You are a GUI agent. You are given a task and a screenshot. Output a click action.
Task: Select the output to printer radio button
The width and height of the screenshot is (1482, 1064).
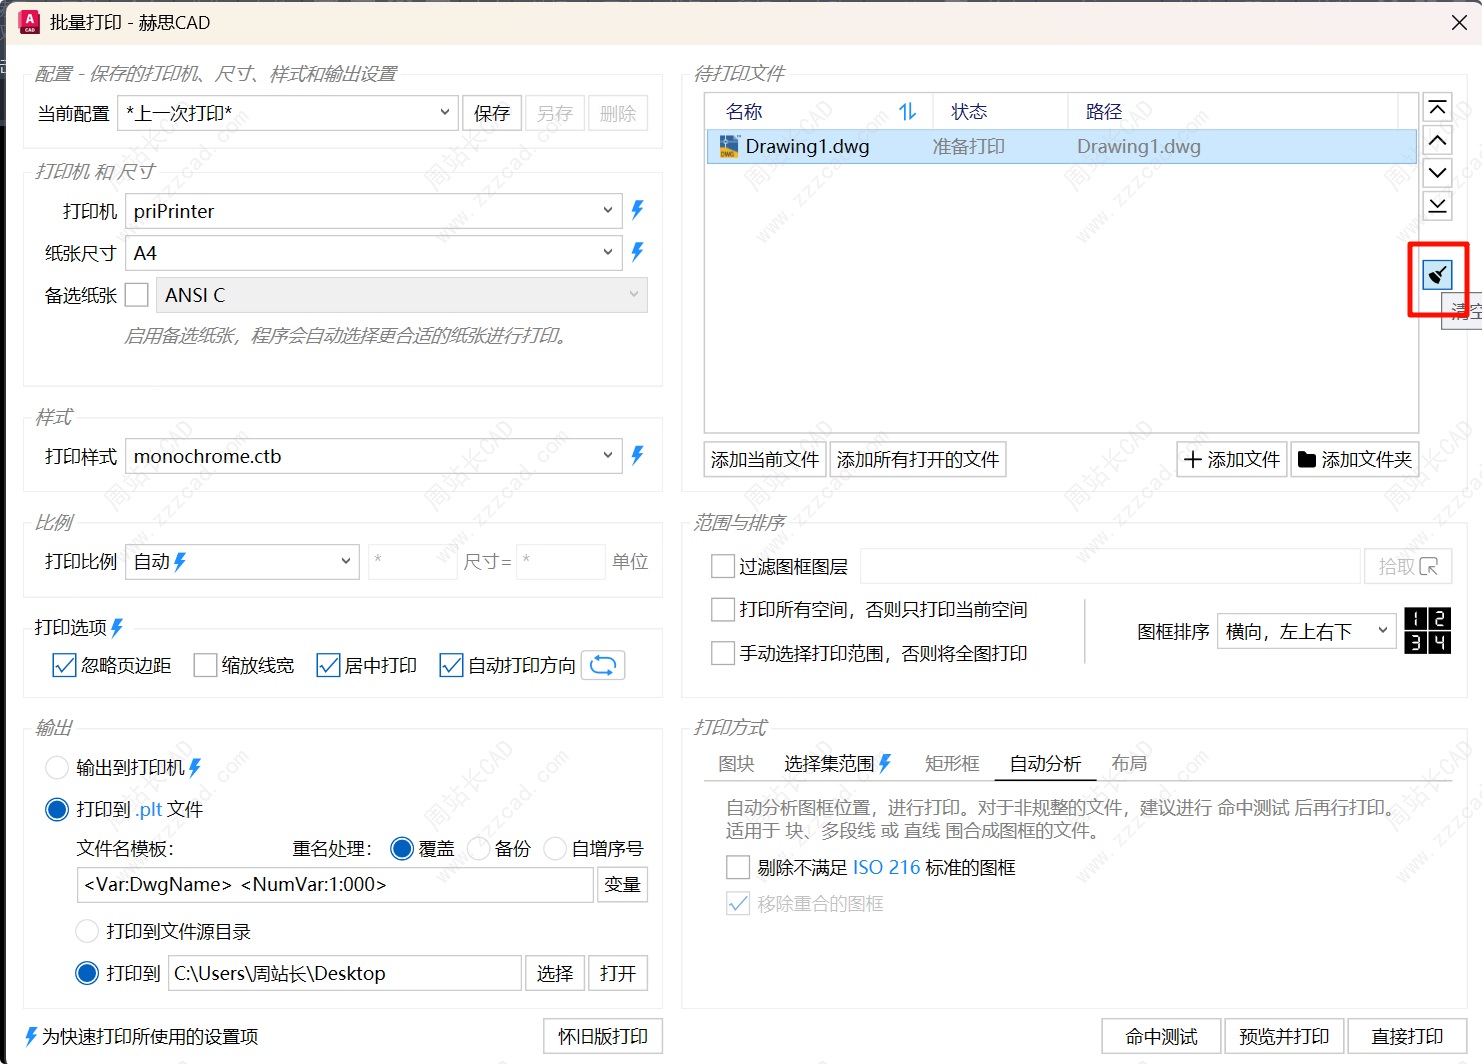point(58,767)
